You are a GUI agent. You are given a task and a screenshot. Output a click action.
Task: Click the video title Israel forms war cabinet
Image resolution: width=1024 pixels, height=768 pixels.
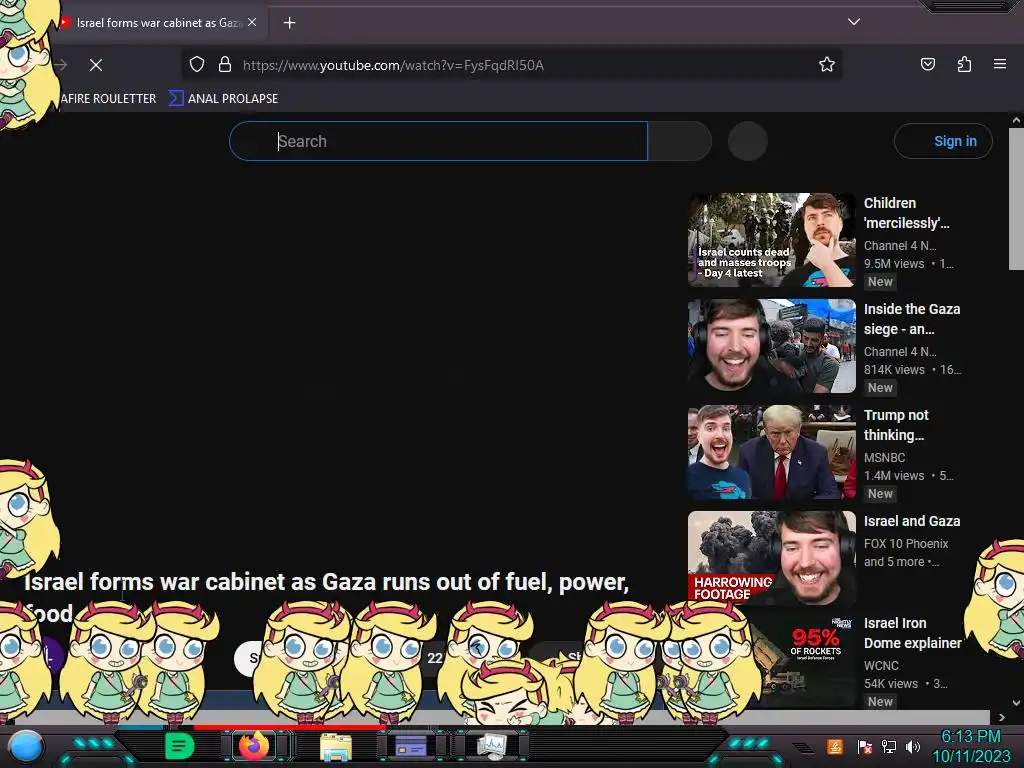pyautogui.click(x=326, y=597)
